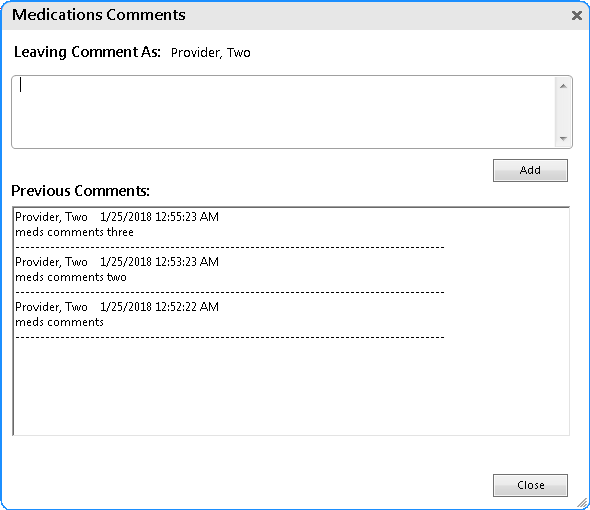Click the dialog resize grip corner
The width and height of the screenshot is (590, 510).
point(582,502)
